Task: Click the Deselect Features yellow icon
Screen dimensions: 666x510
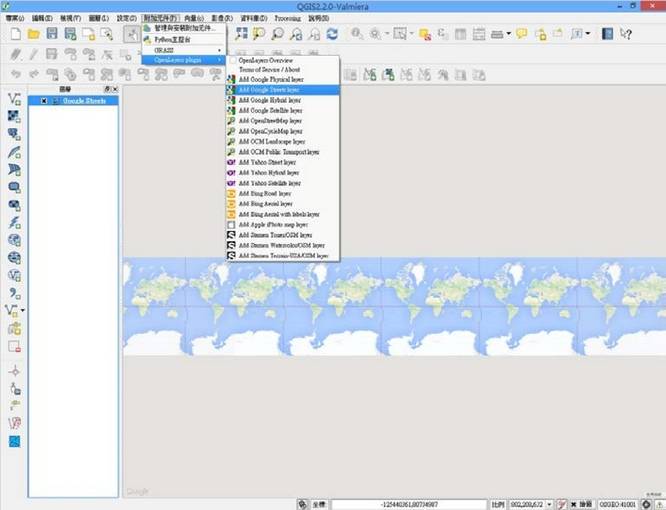Action: pos(425,34)
